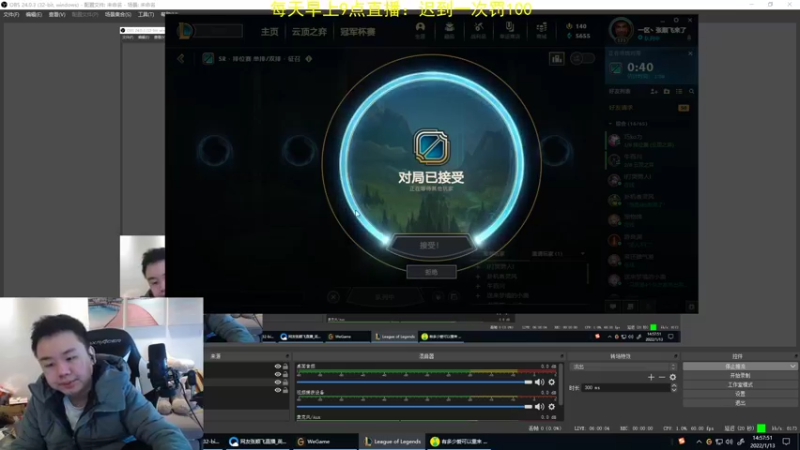Open second mixer track settings gear
Viewport: 800px width, 450px height.
[x=552, y=407]
